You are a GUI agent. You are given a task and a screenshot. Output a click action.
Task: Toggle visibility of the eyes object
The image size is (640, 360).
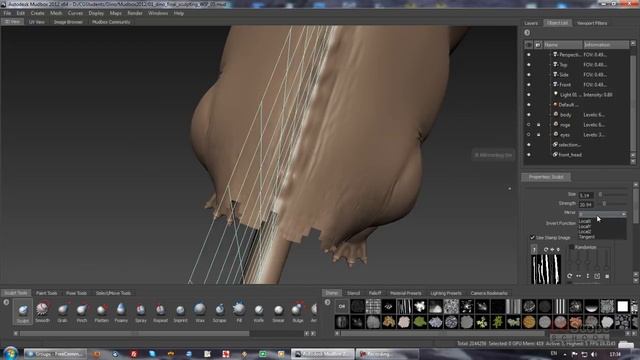click(x=529, y=135)
